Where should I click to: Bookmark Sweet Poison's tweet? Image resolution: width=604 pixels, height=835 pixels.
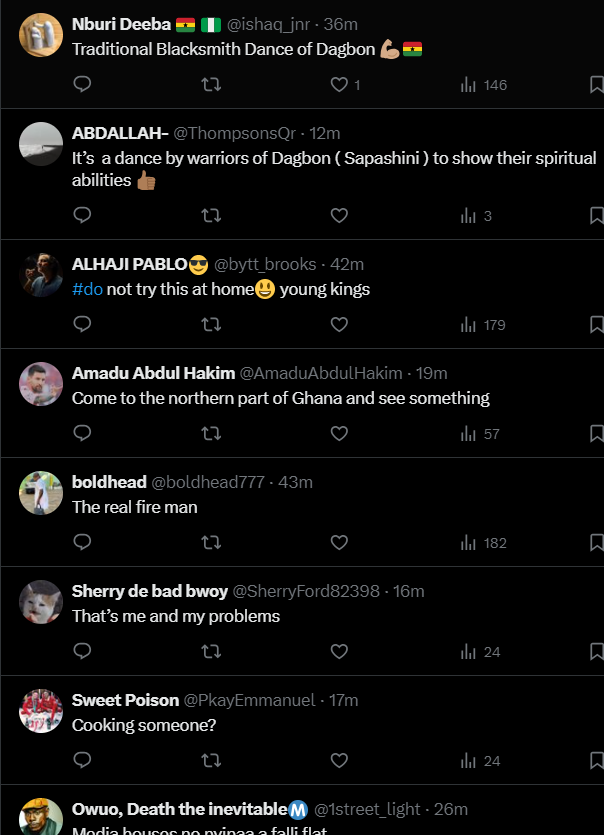click(x=596, y=760)
